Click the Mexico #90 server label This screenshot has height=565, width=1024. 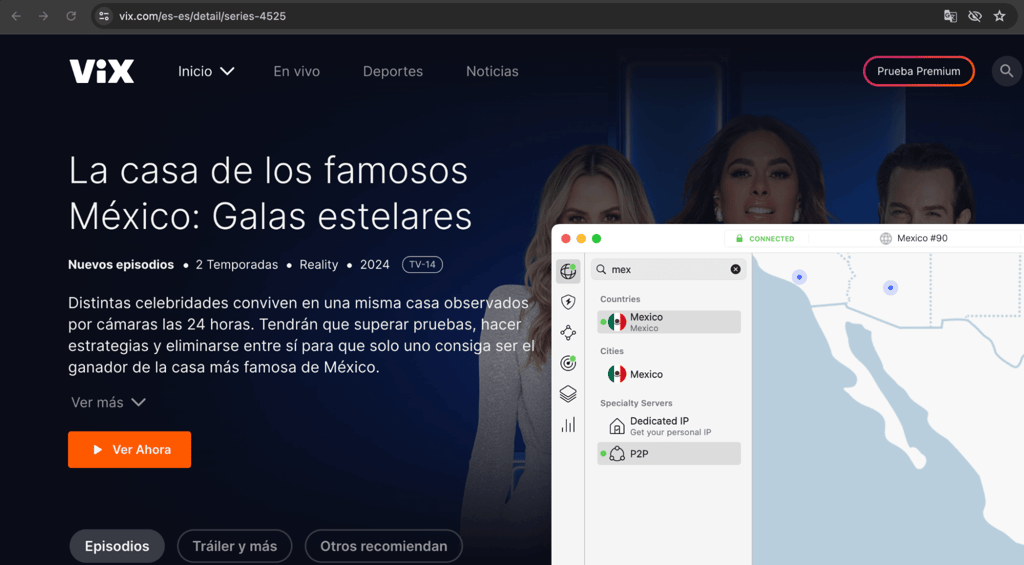pyautogui.click(x=914, y=238)
